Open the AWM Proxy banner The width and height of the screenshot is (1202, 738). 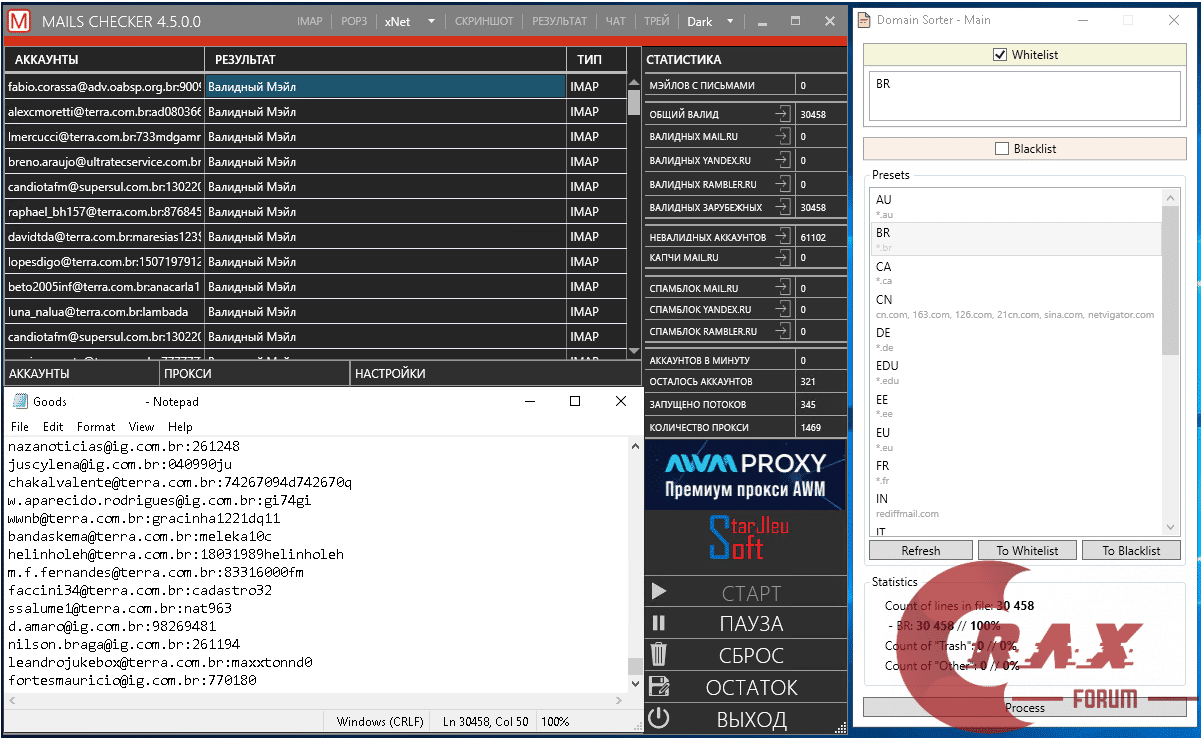(745, 475)
